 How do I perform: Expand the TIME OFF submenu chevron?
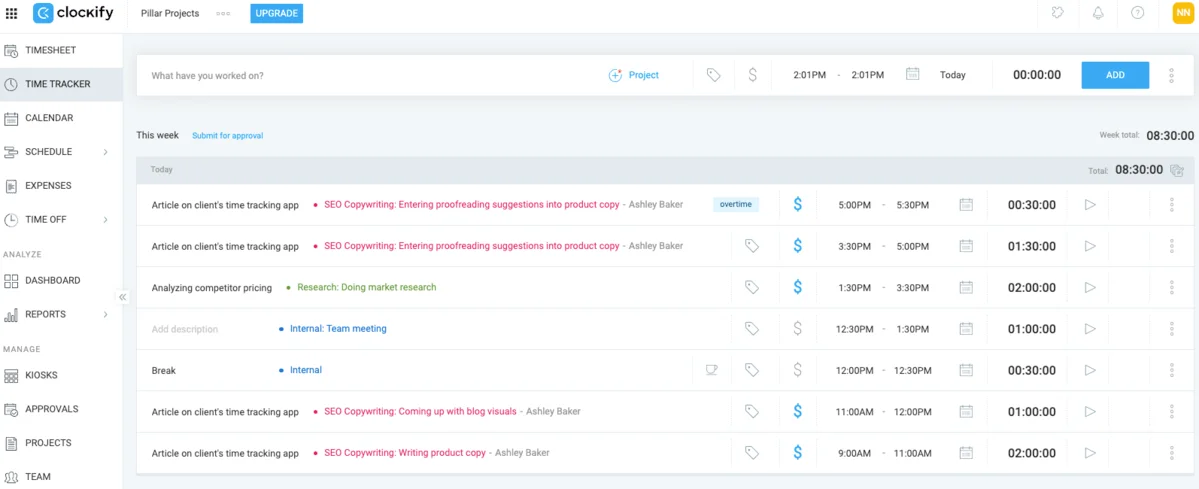point(106,220)
